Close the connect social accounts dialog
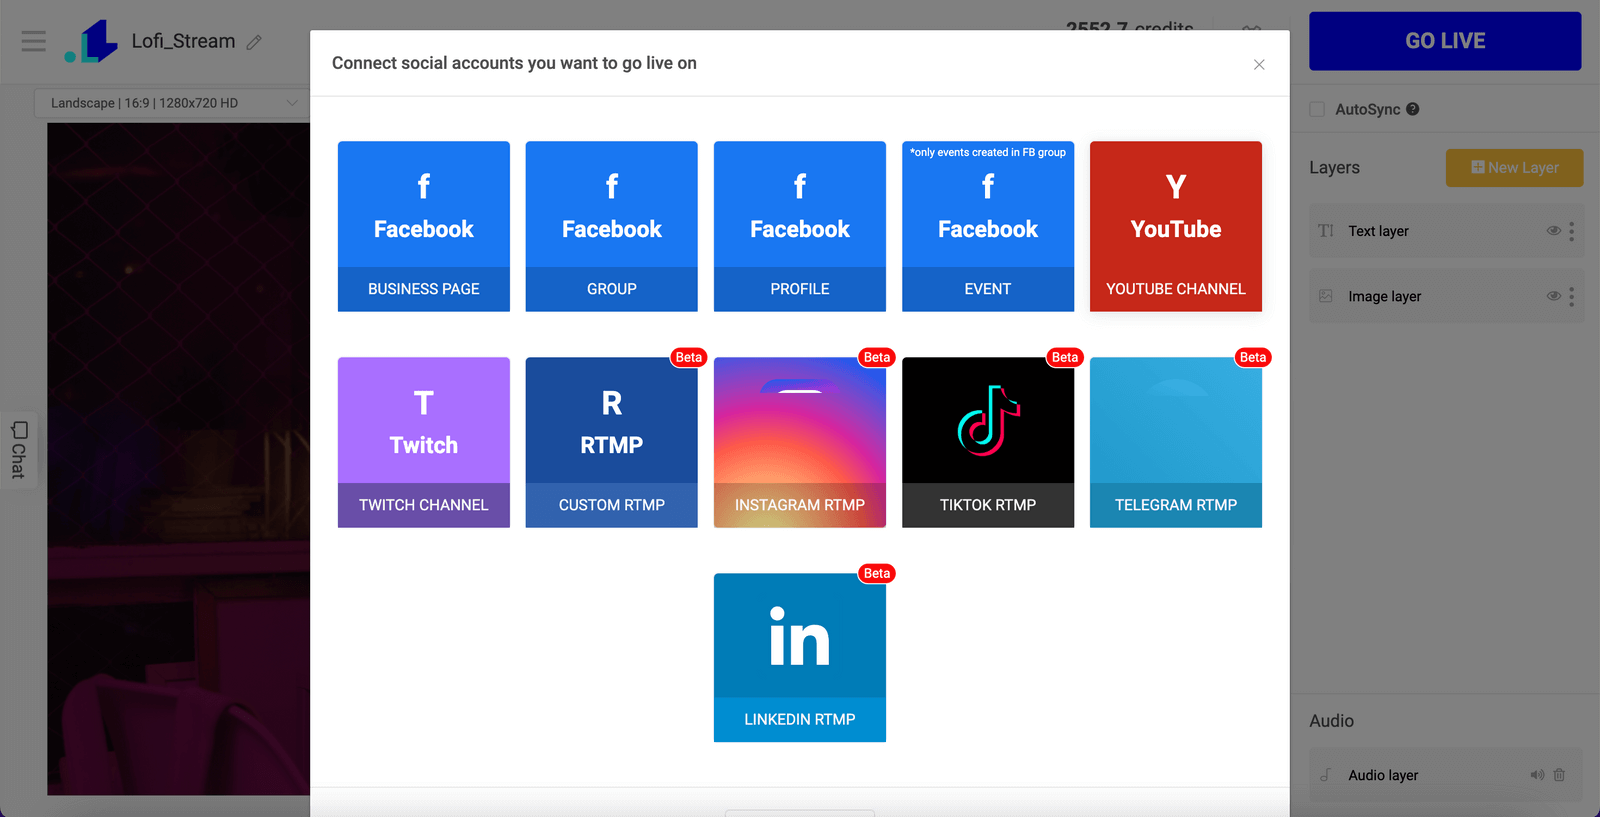Image resolution: width=1600 pixels, height=817 pixels. pos(1259,64)
